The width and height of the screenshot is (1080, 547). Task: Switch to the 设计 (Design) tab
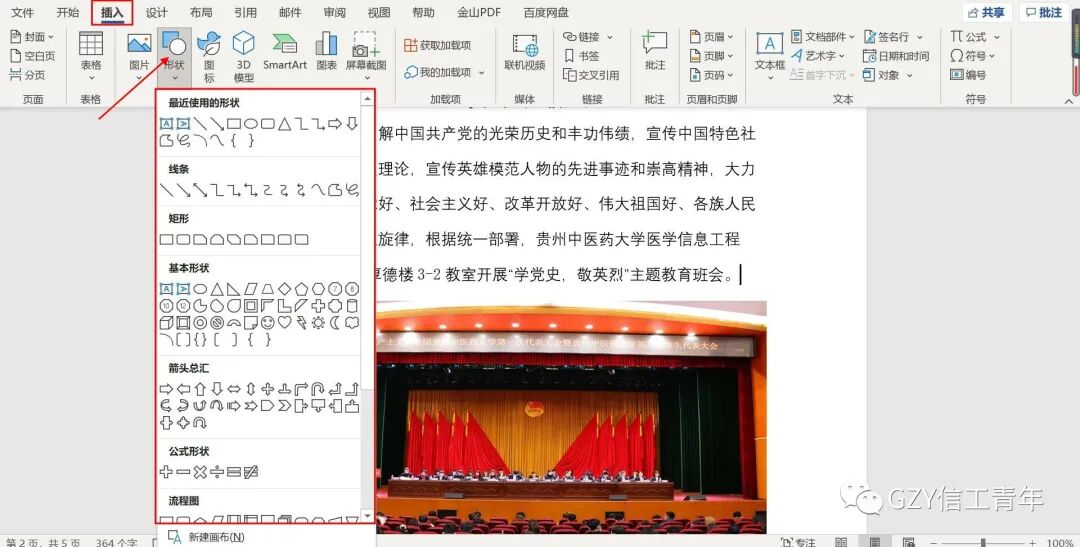coord(156,12)
